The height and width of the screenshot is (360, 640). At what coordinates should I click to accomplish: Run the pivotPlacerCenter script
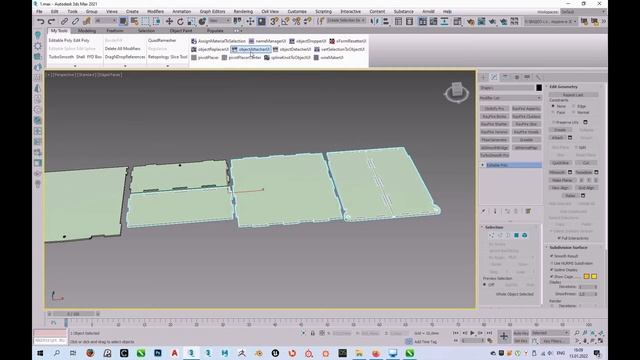[241, 58]
